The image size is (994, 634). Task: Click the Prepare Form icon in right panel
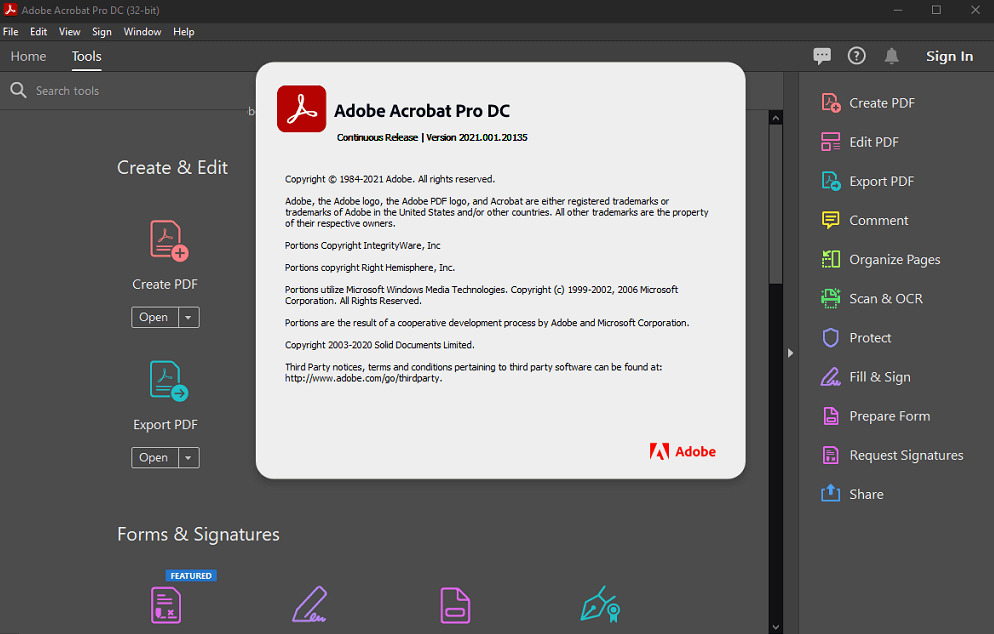point(830,417)
